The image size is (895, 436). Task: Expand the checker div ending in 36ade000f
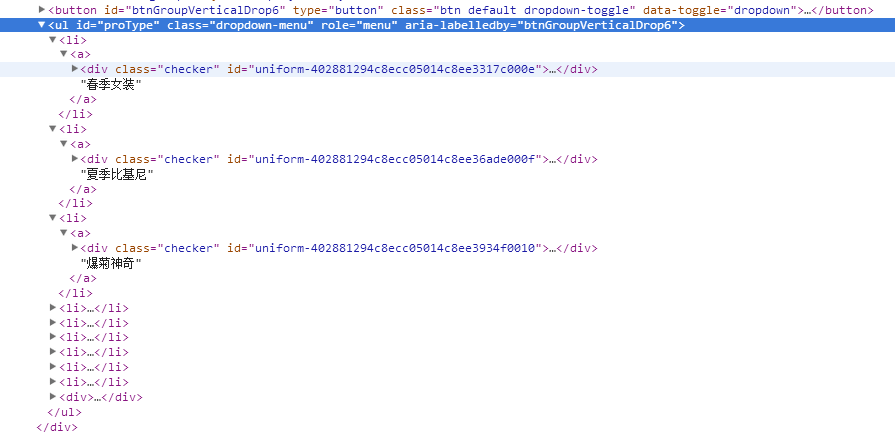tap(75, 158)
